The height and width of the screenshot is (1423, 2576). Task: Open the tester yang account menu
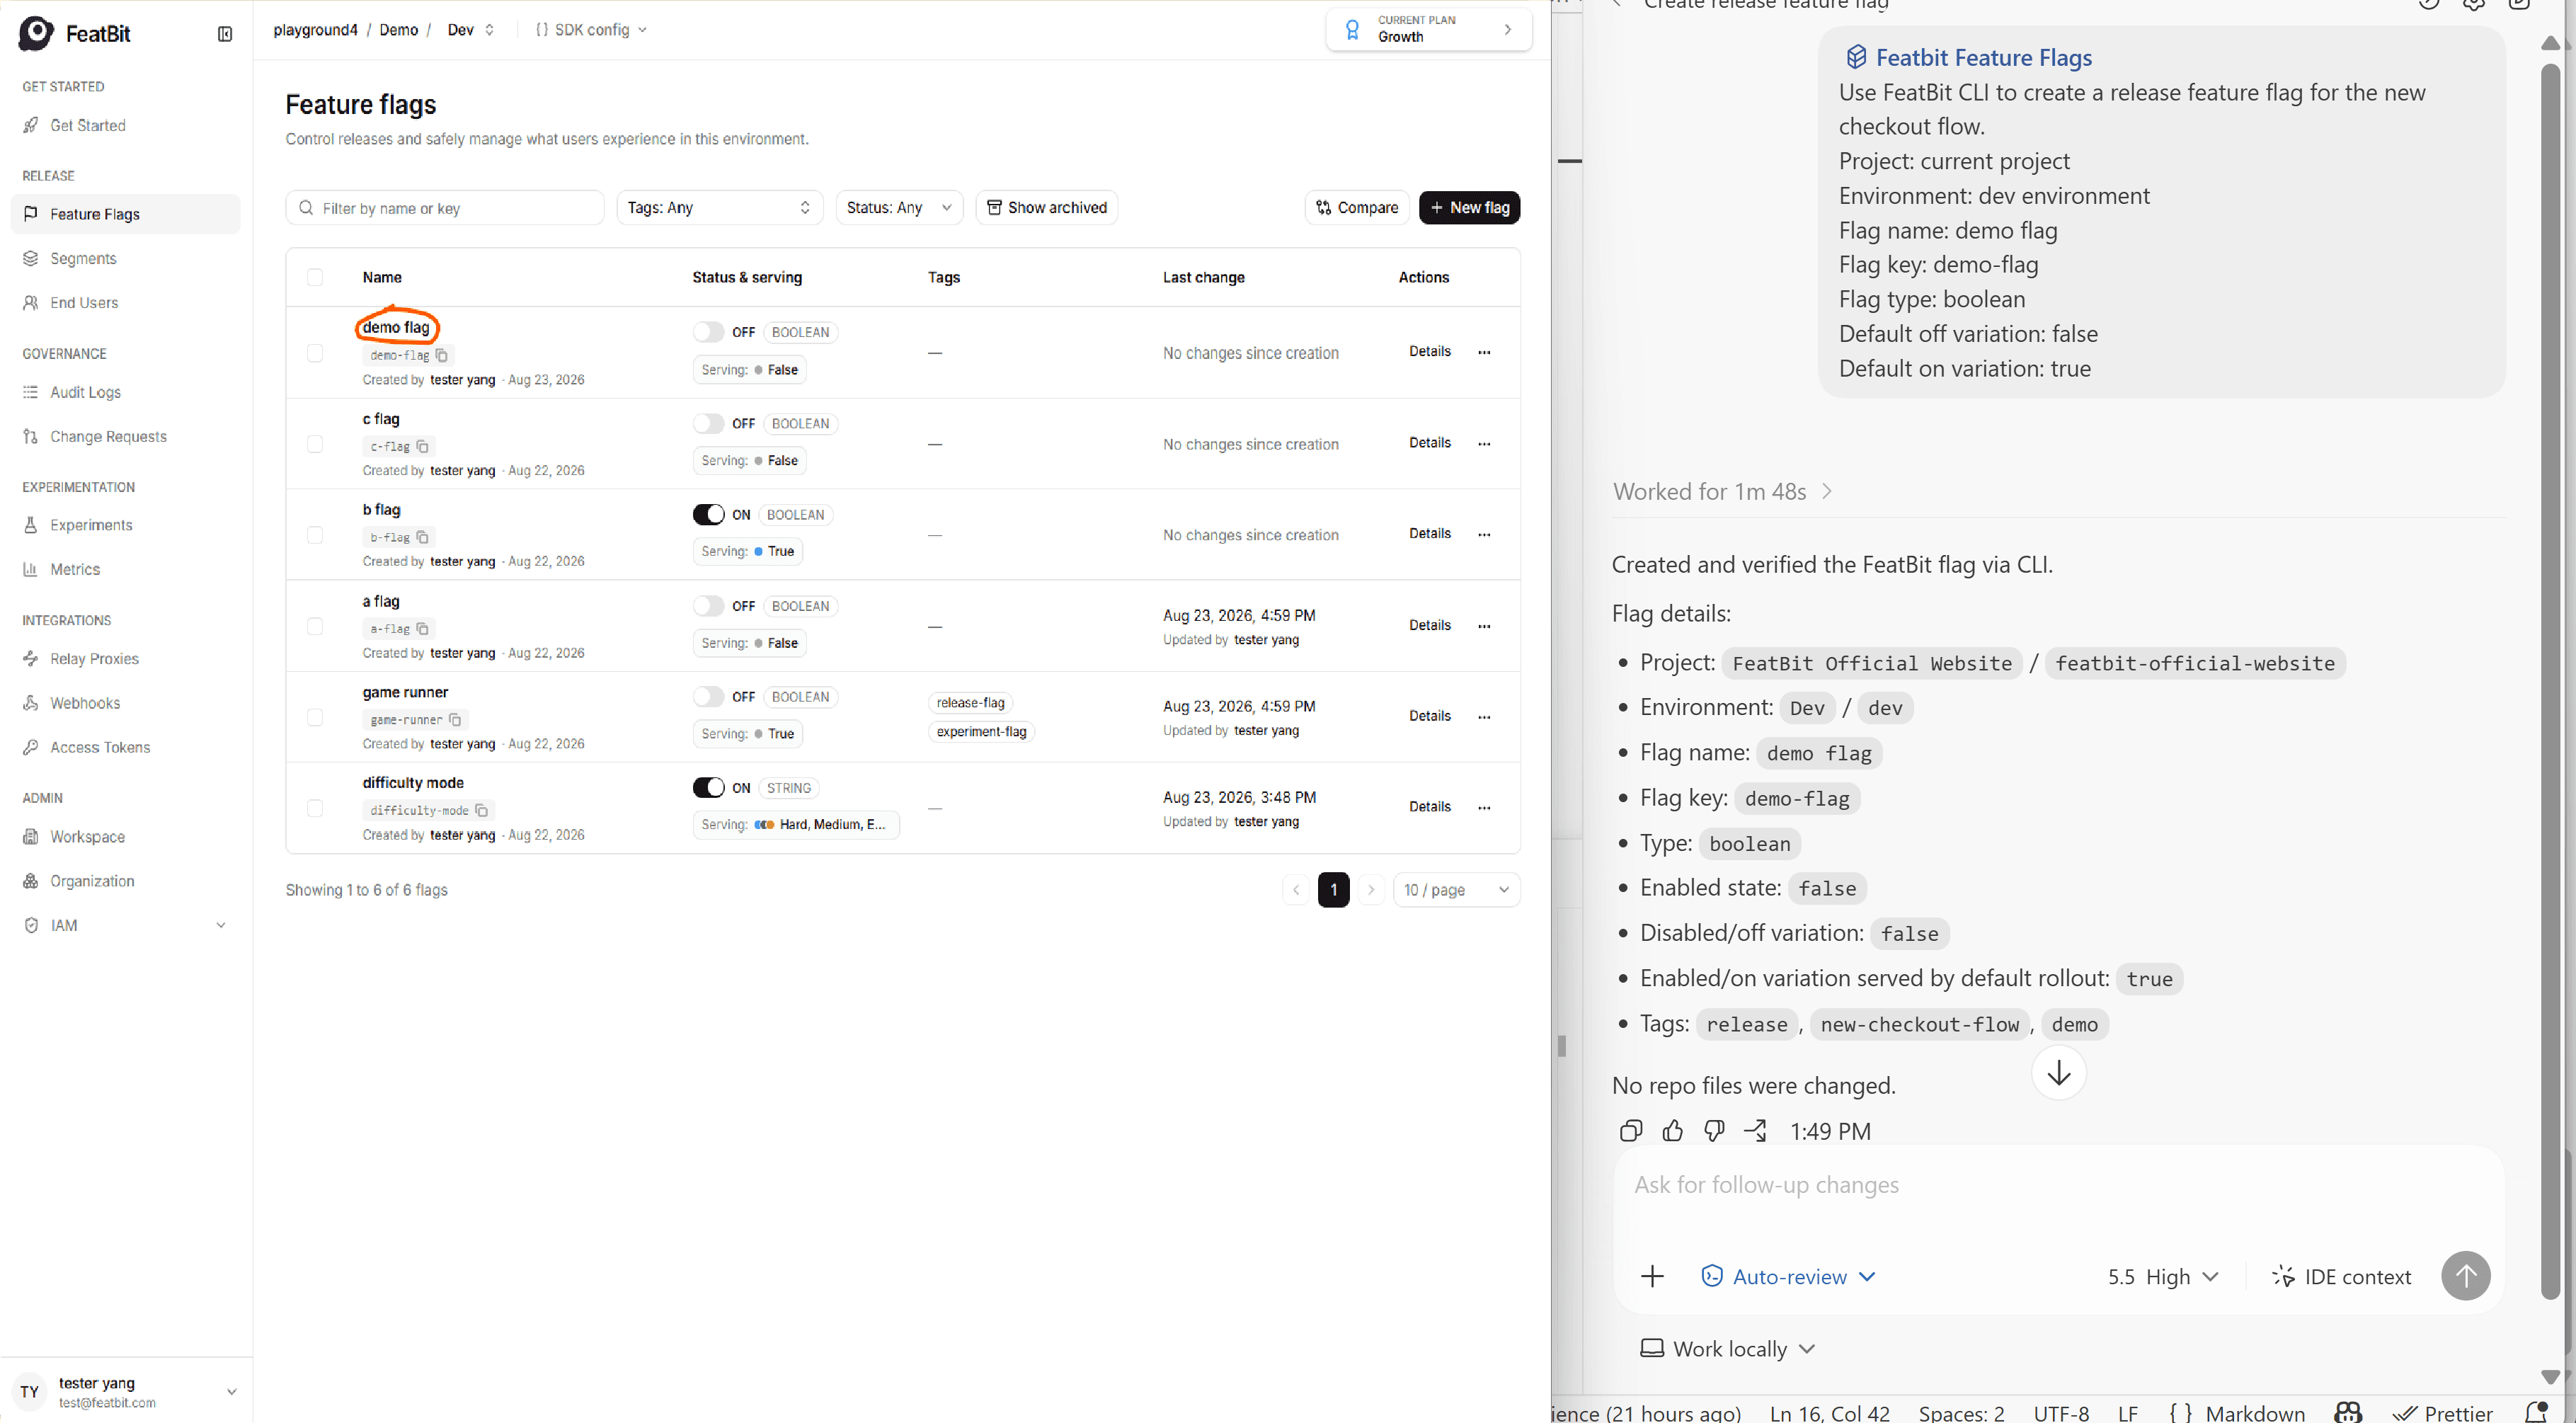(126, 1391)
